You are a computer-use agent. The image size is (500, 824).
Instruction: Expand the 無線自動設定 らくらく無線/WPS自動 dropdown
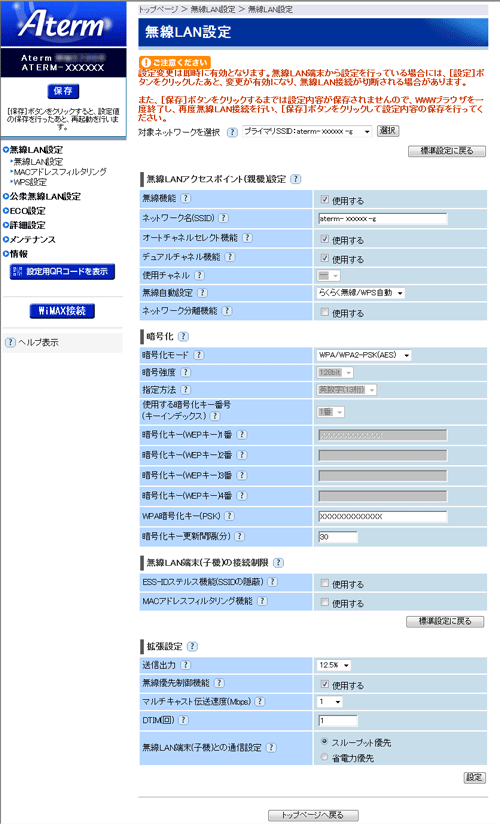(x=361, y=293)
